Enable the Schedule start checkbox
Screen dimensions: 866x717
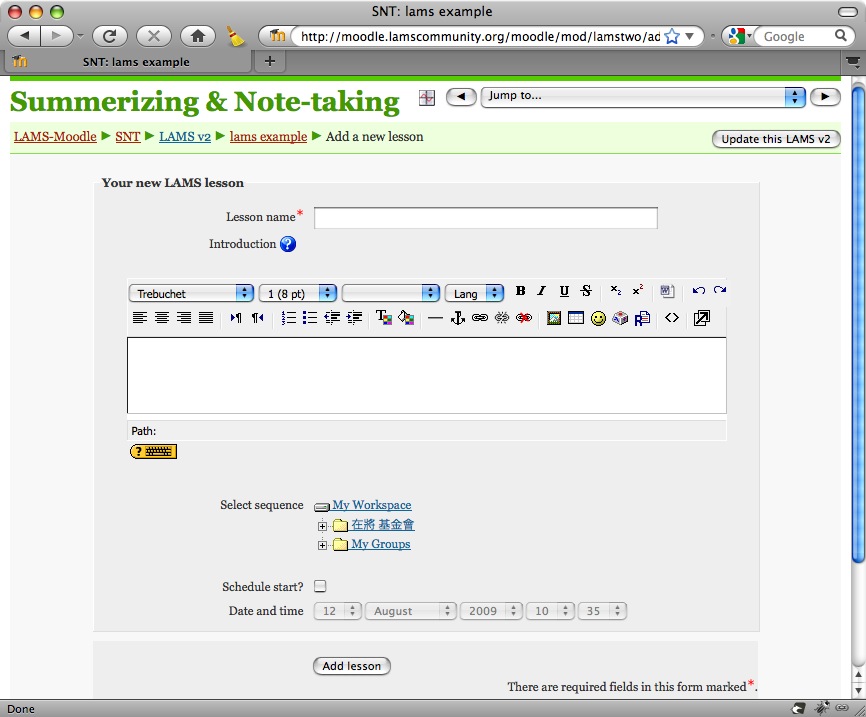(x=320, y=587)
